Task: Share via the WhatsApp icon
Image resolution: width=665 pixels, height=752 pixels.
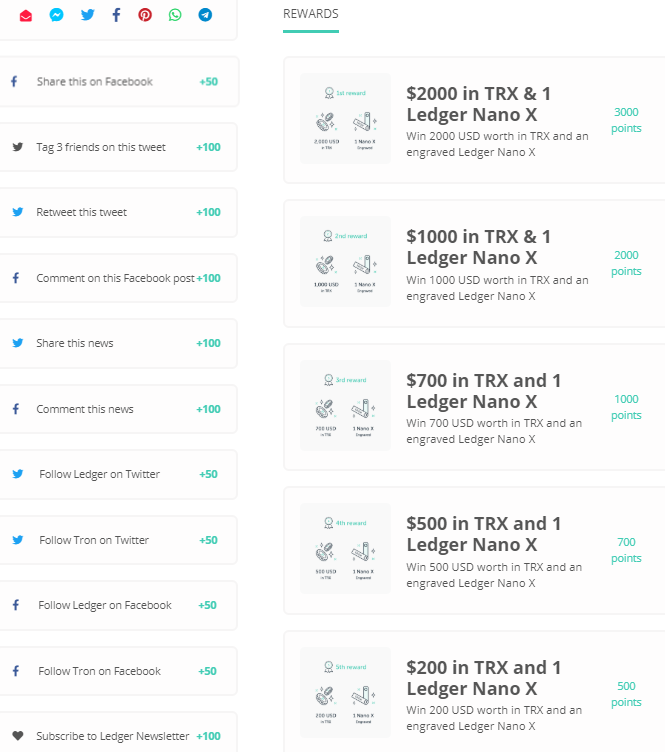Action: pos(175,15)
